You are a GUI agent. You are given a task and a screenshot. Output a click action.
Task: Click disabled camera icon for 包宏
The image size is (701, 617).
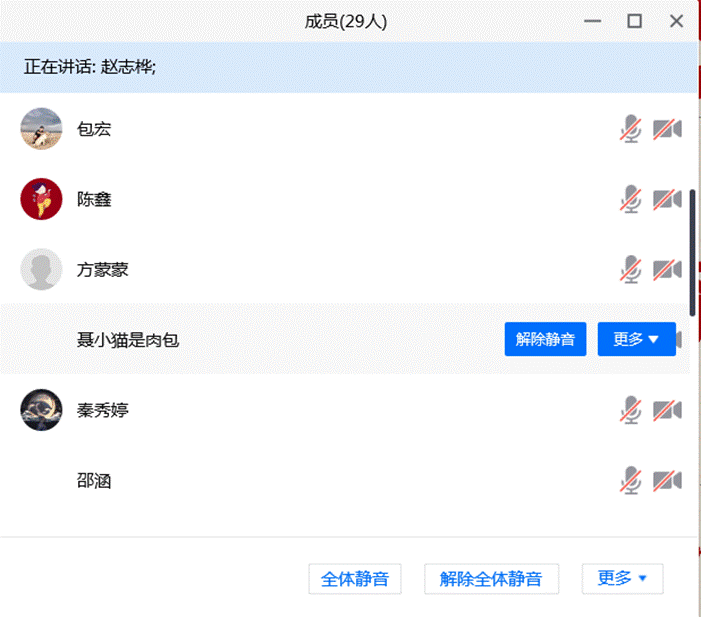667,129
